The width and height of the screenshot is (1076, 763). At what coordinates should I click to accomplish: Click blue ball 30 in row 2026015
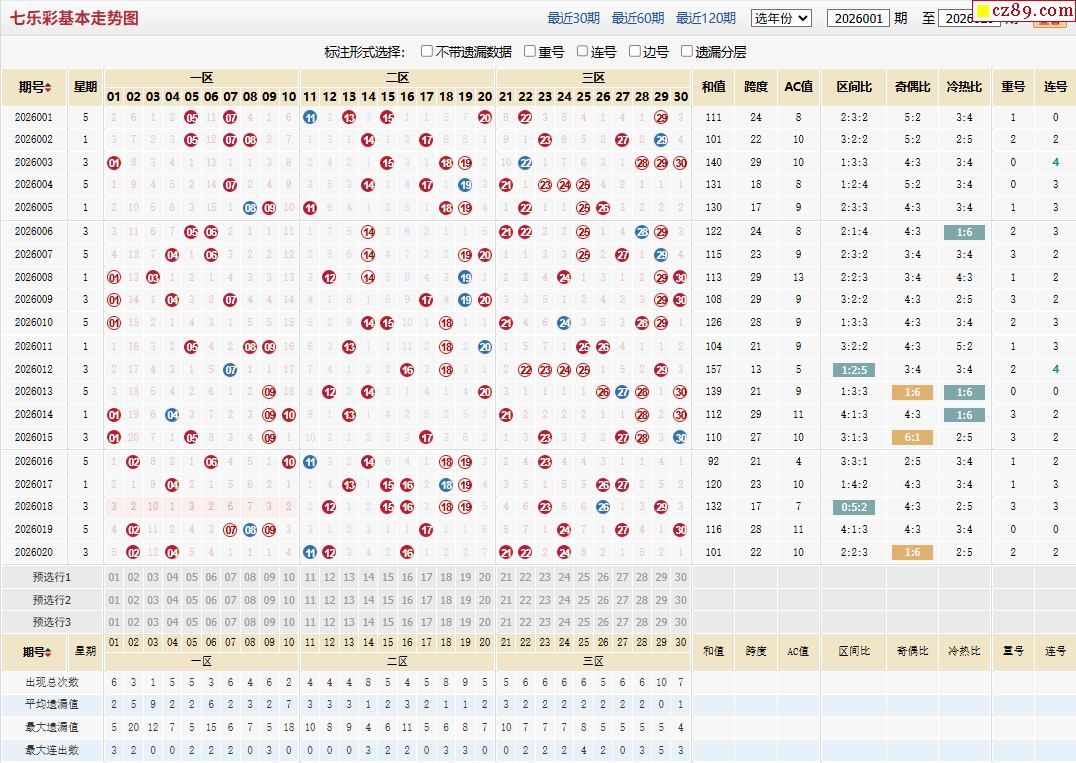click(x=680, y=437)
